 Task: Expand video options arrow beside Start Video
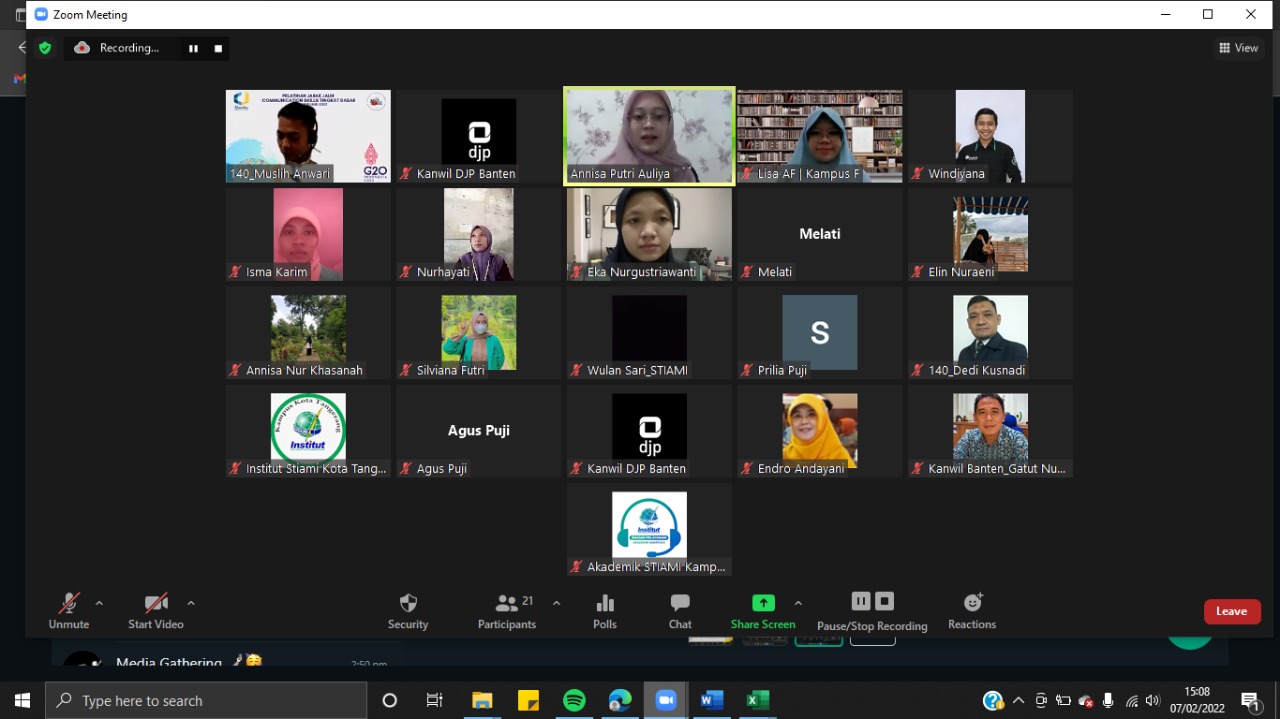point(191,603)
